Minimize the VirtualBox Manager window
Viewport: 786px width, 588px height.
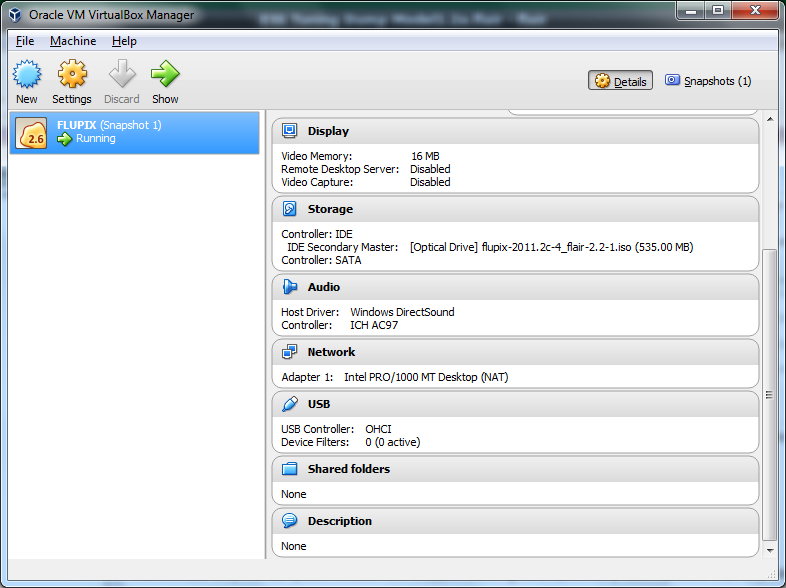[x=691, y=11]
